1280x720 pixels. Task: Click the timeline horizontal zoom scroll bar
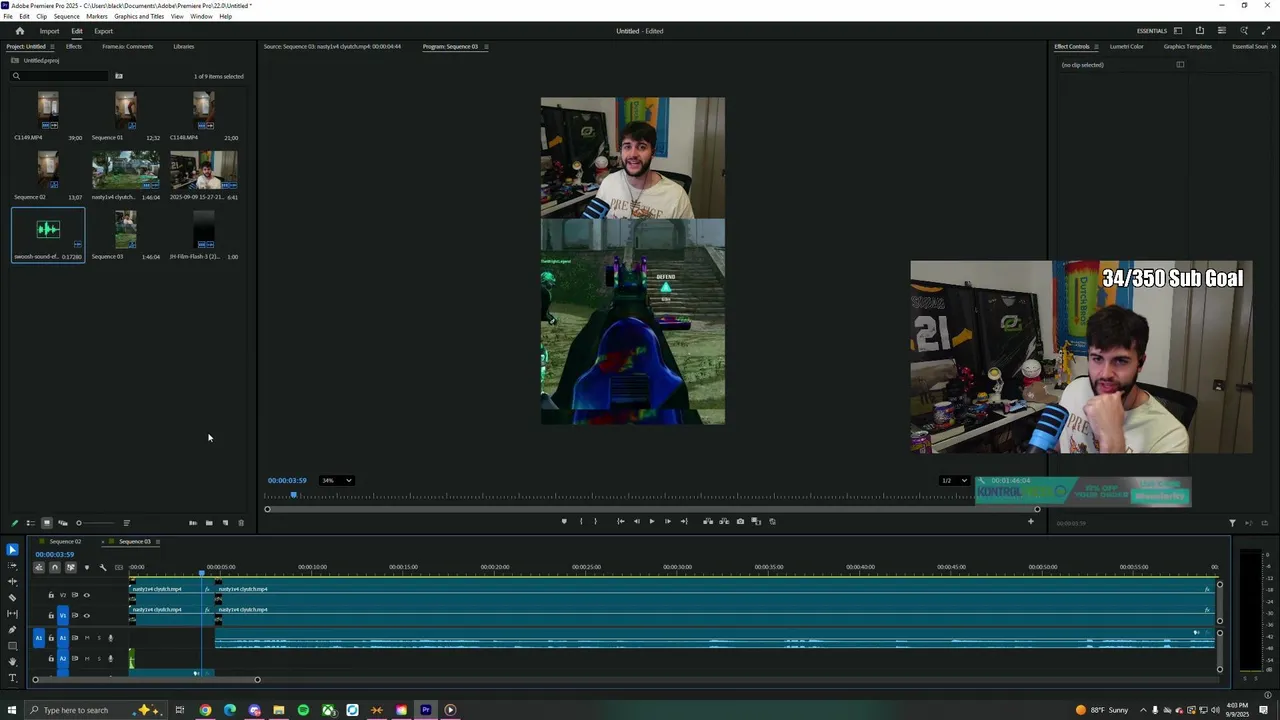146,680
